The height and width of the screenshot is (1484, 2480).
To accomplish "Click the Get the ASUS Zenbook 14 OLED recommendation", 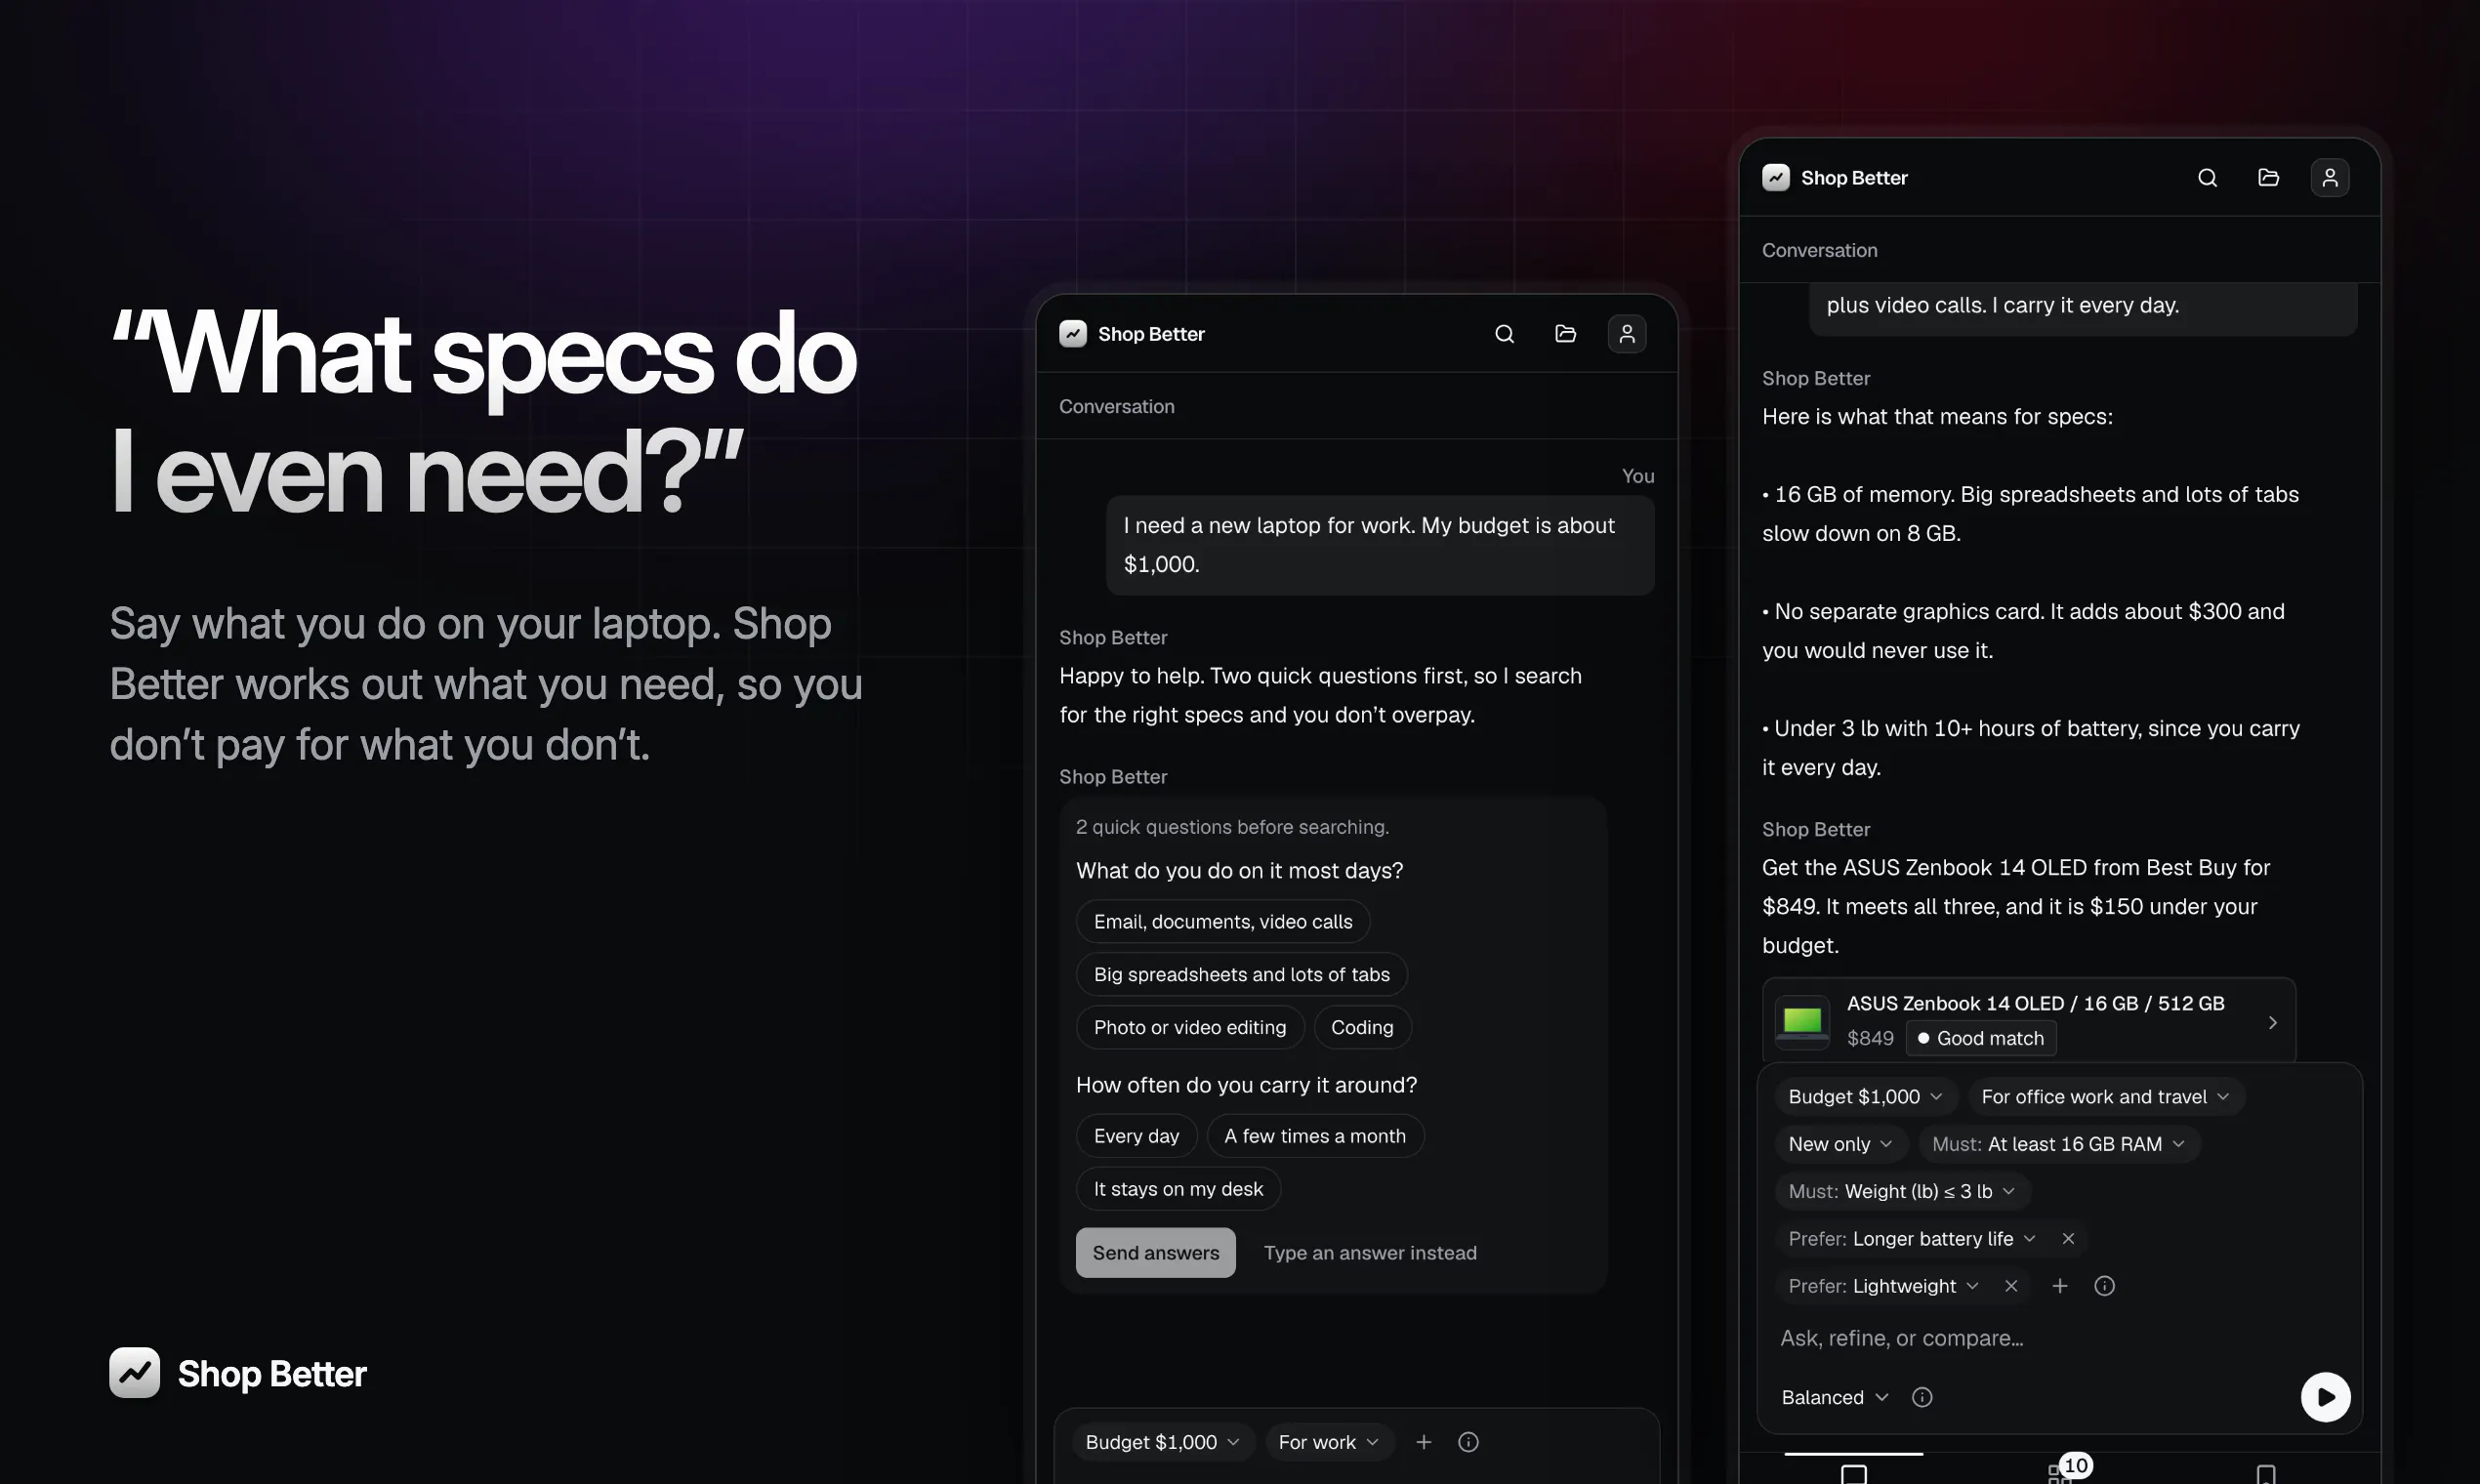I will coord(2016,907).
